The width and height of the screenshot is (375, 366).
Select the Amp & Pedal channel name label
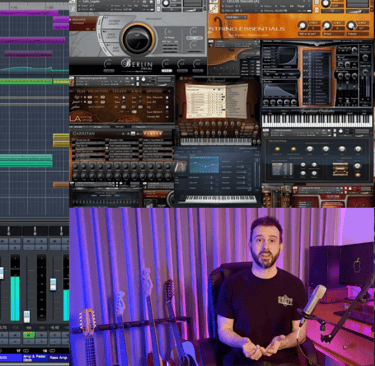pos(34,358)
